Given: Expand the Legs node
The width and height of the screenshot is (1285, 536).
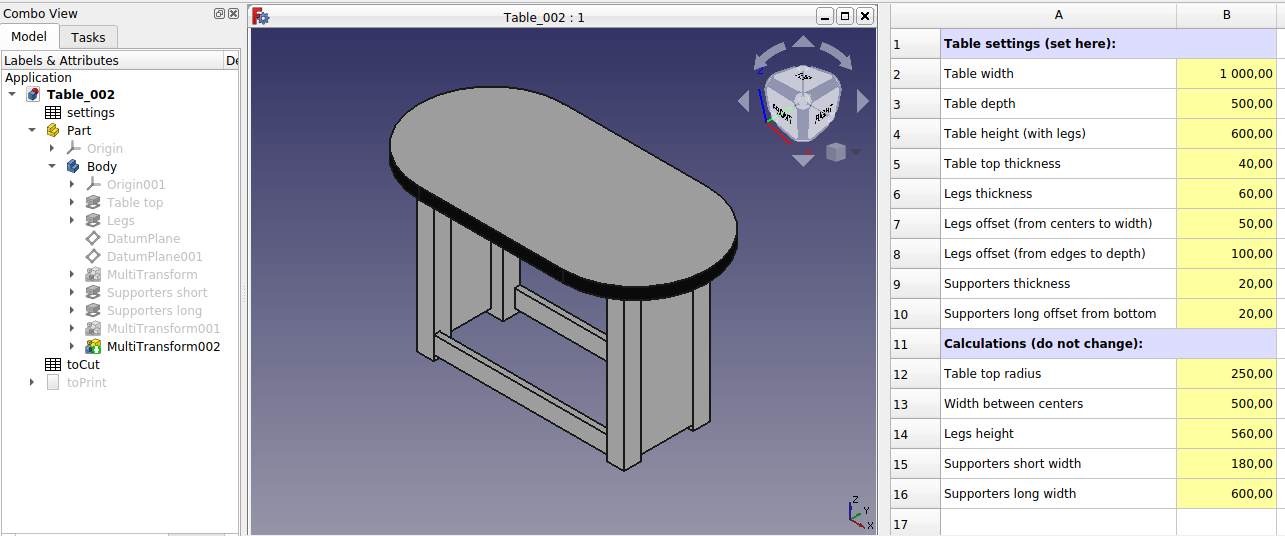Looking at the screenshot, I should 72,221.
